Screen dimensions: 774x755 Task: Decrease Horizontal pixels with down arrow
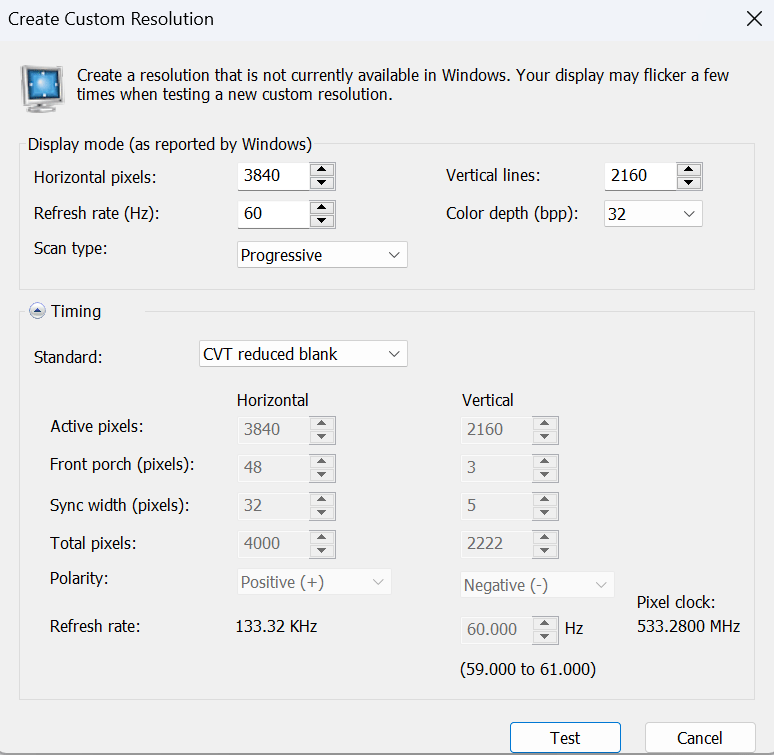click(x=322, y=183)
